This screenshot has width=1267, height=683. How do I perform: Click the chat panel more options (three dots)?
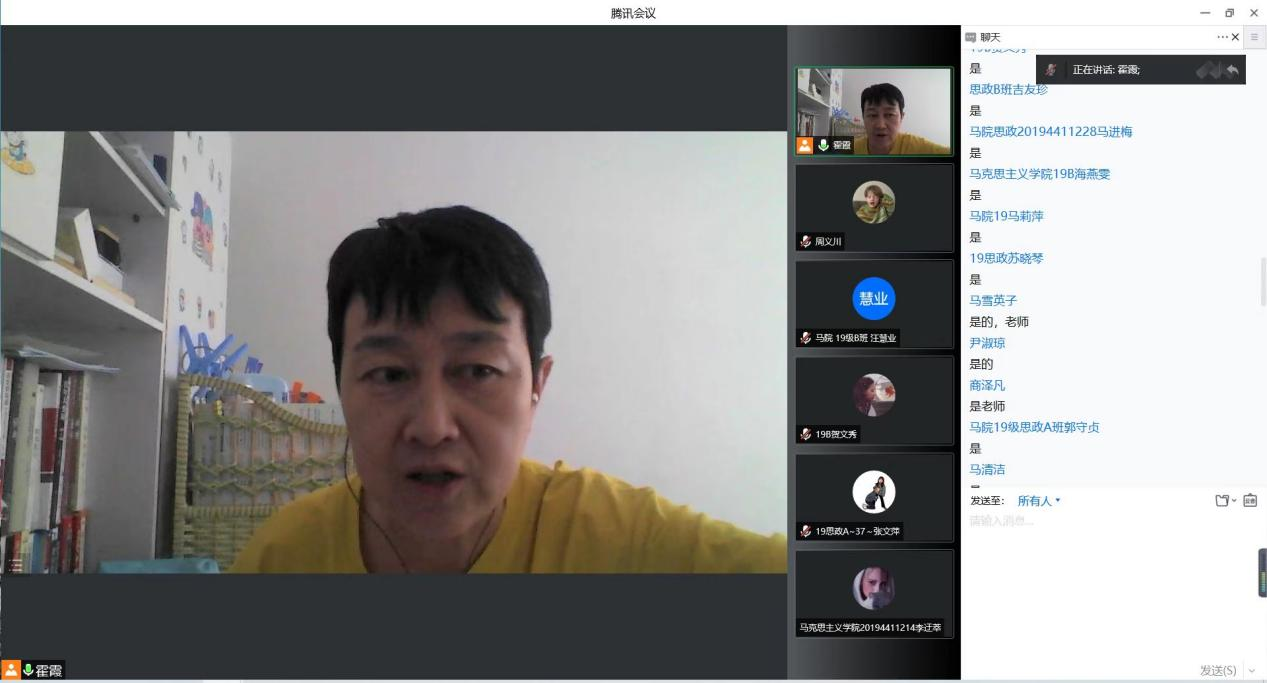click(x=1222, y=37)
